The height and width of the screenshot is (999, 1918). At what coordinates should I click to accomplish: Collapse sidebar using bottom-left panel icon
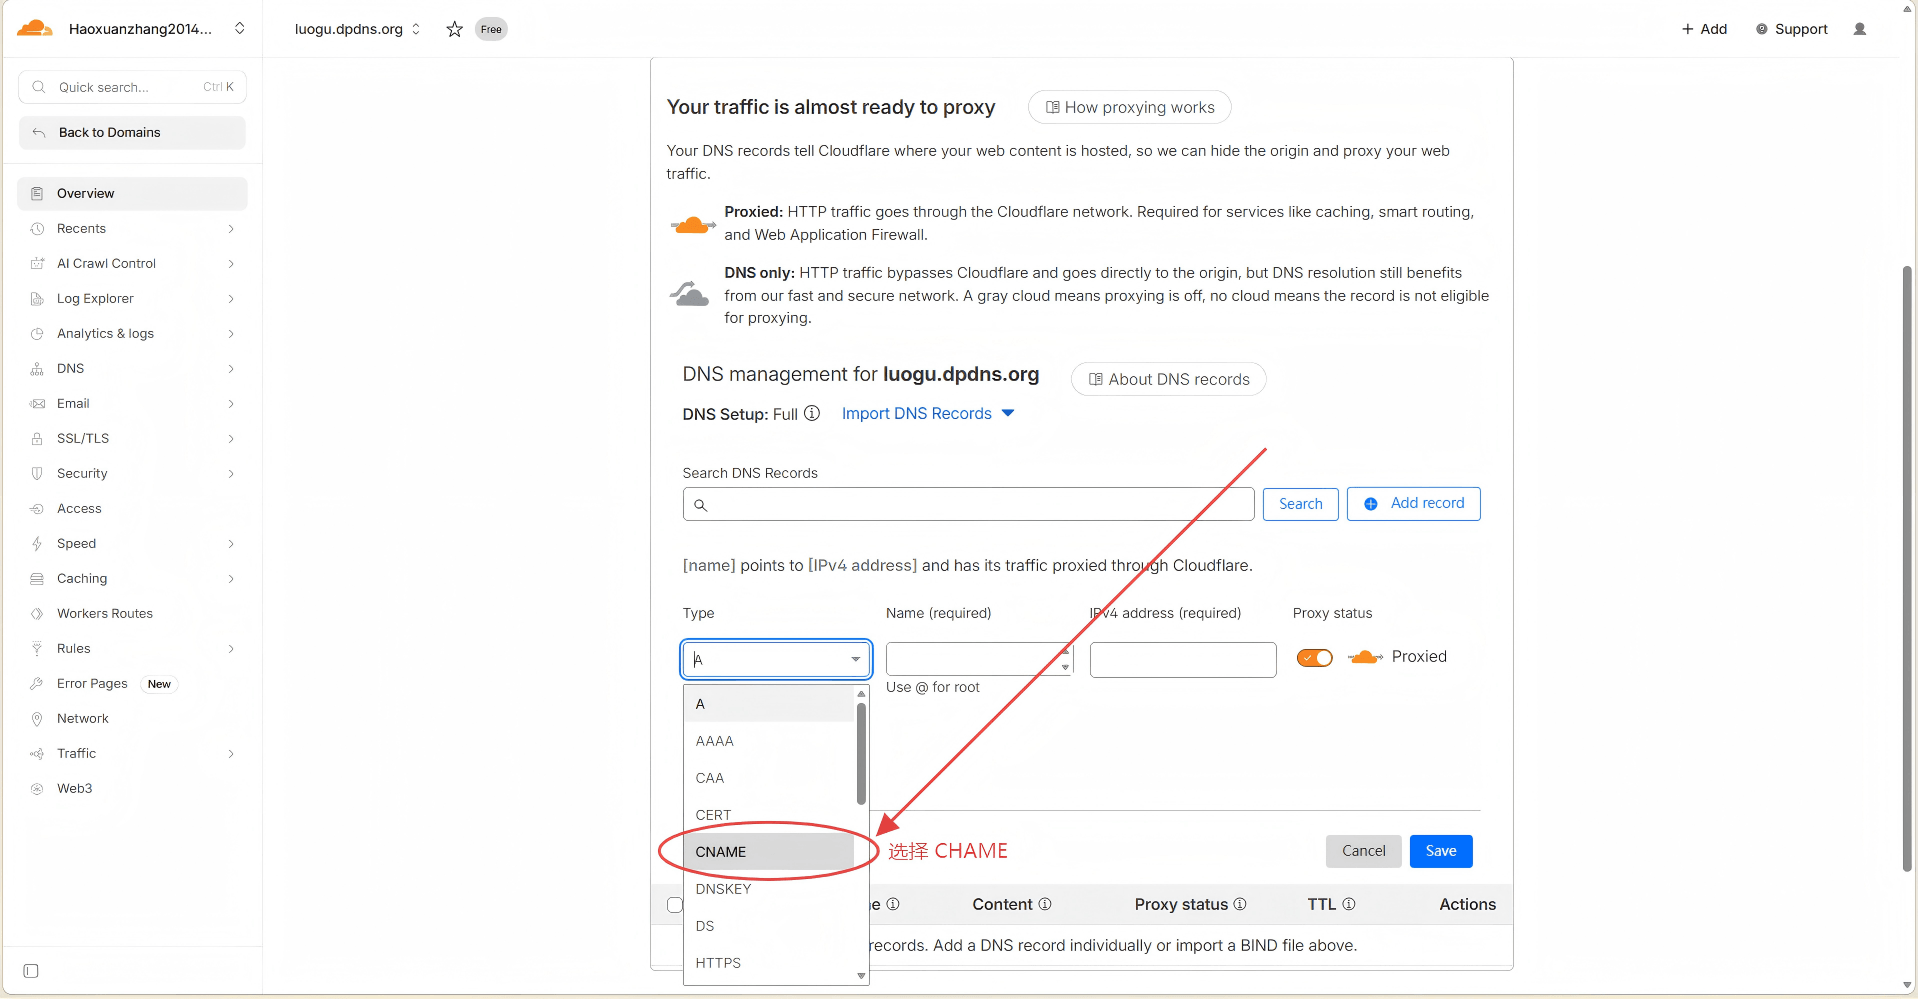31,971
